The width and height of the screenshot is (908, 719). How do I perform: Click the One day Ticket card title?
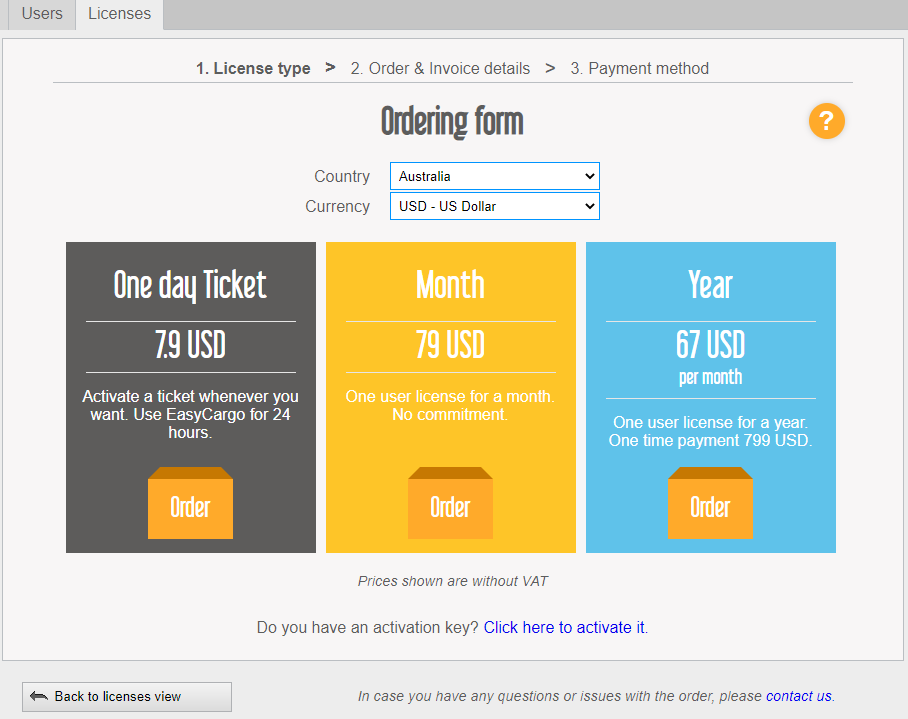190,285
